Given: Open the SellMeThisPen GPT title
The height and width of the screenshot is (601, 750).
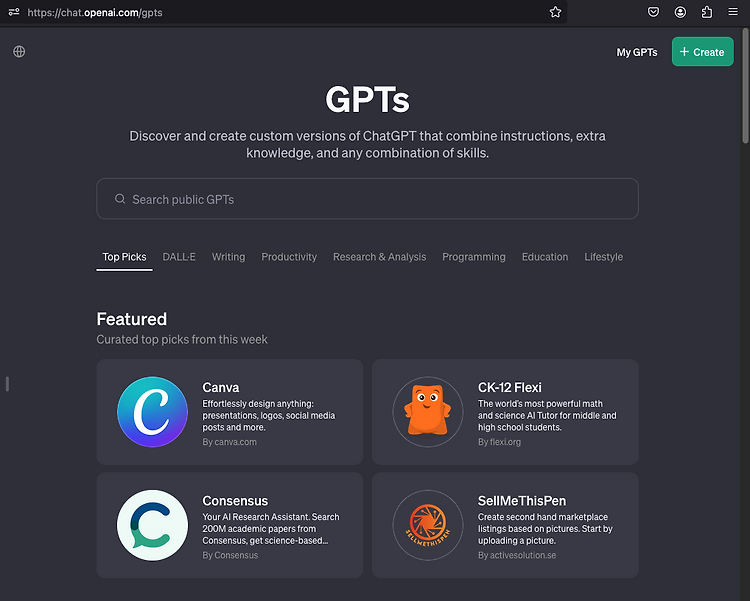Looking at the screenshot, I should (x=522, y=501).
